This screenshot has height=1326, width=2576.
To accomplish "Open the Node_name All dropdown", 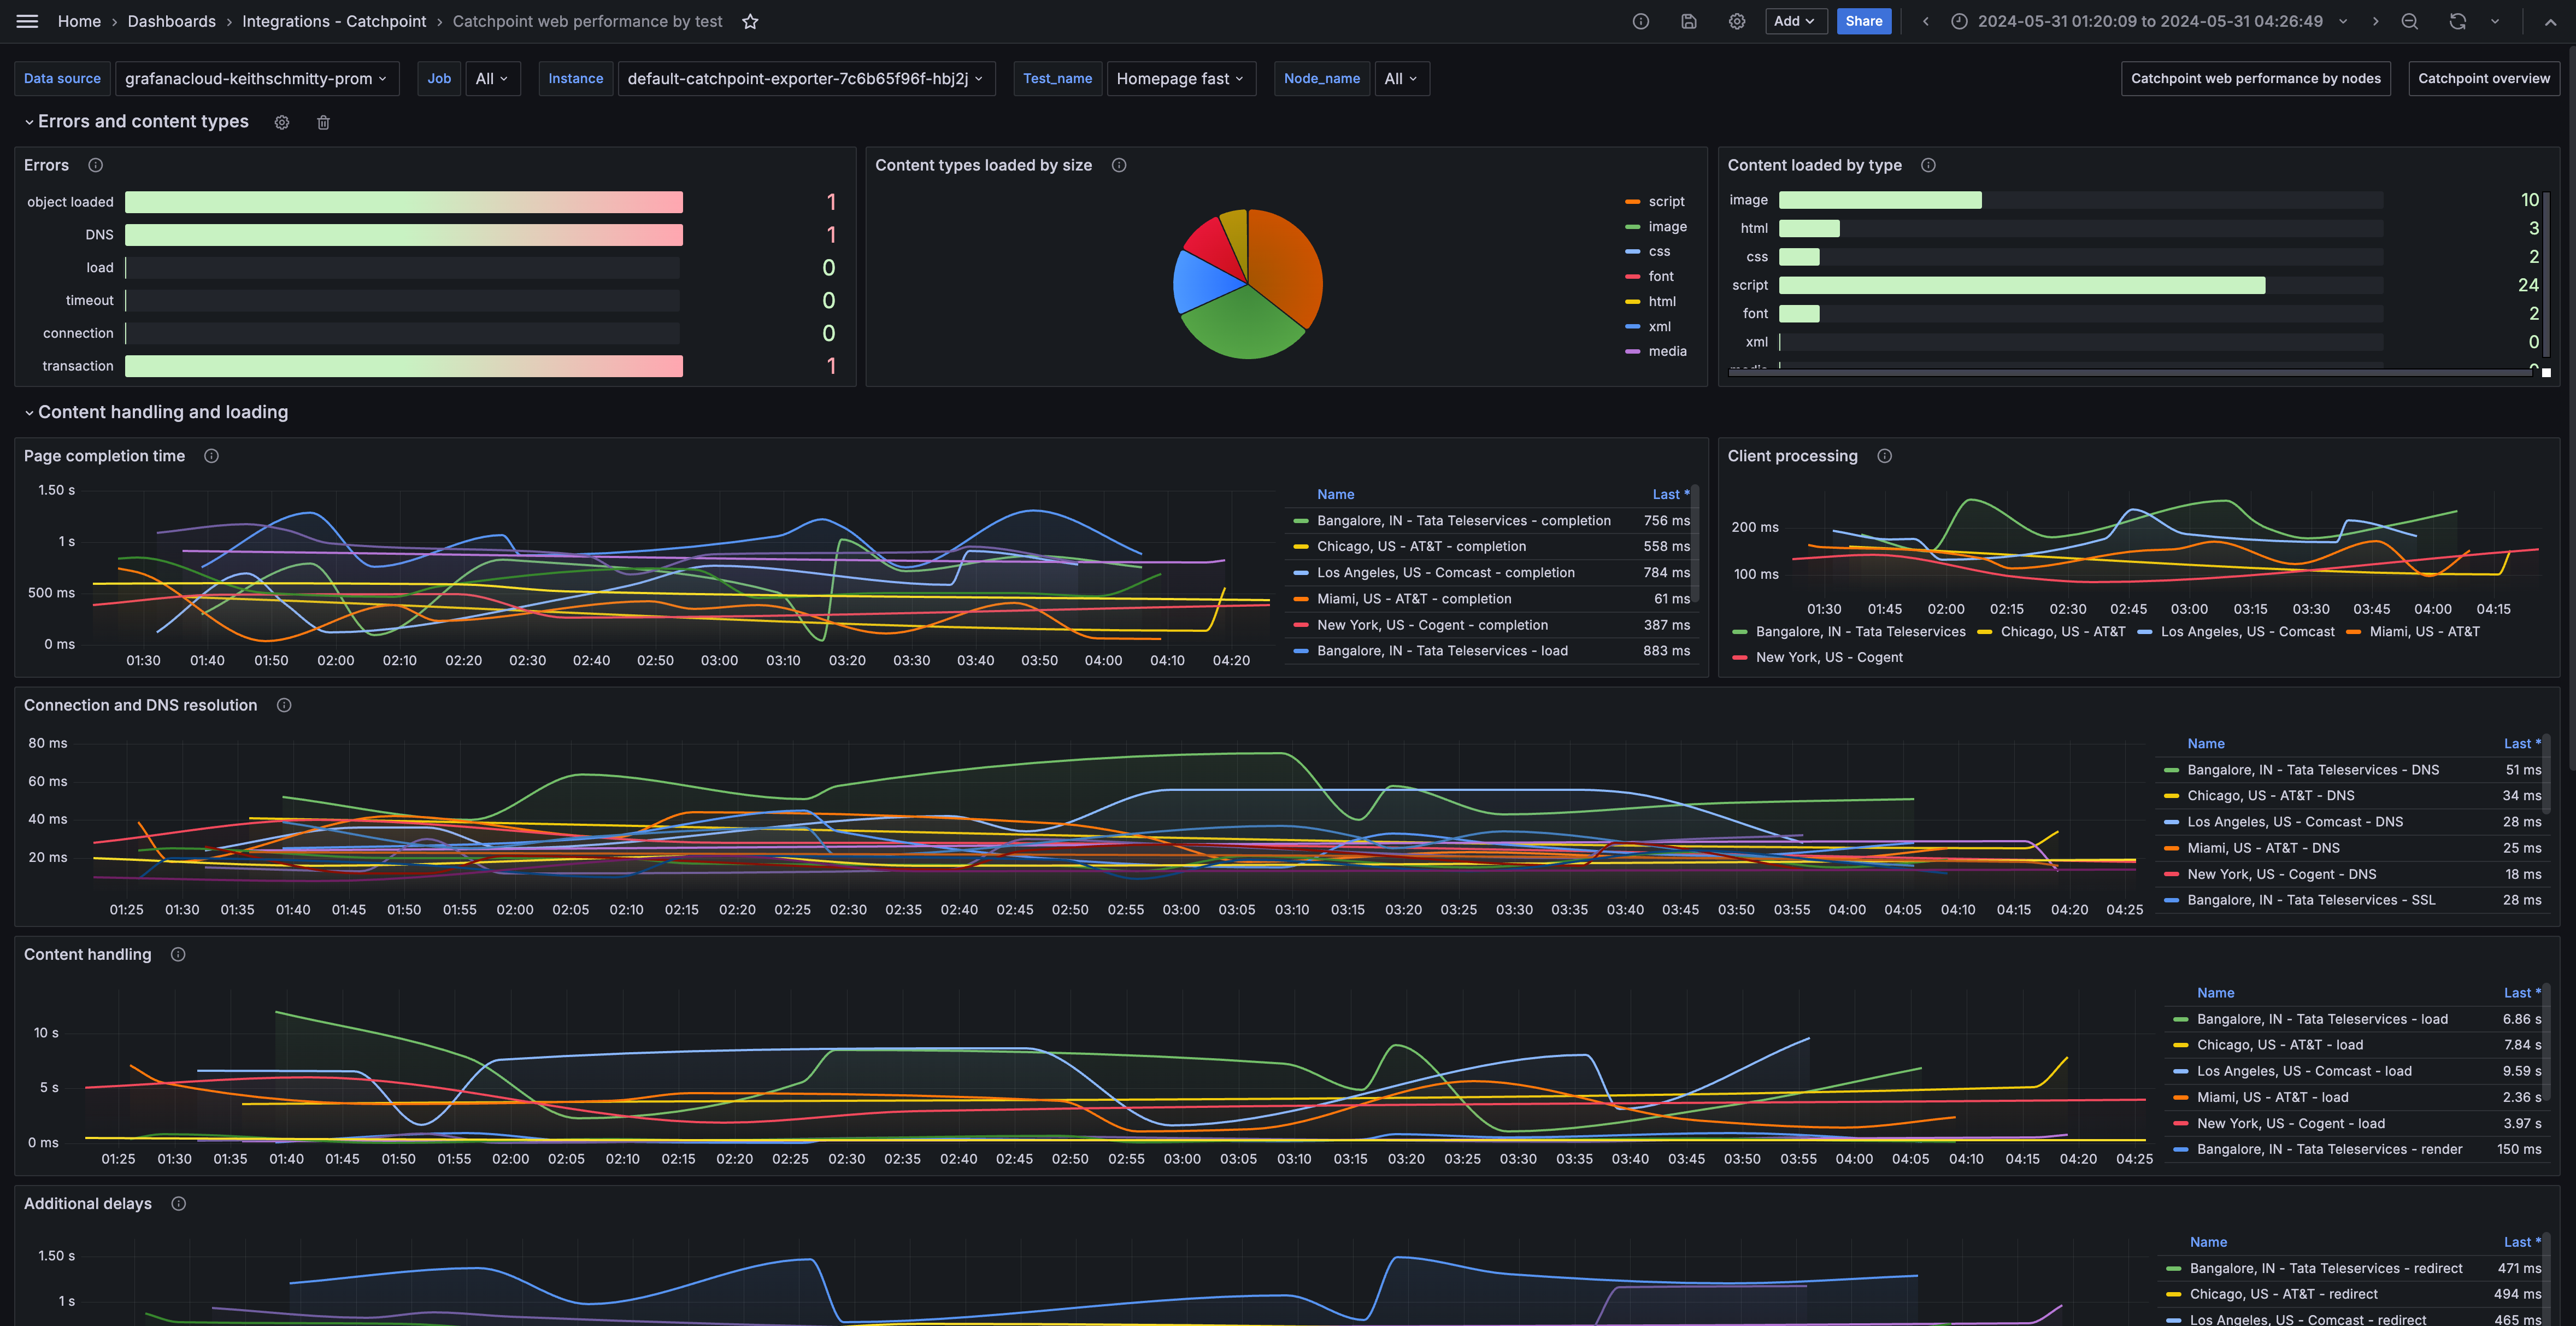I will (x=1402, y=78).
